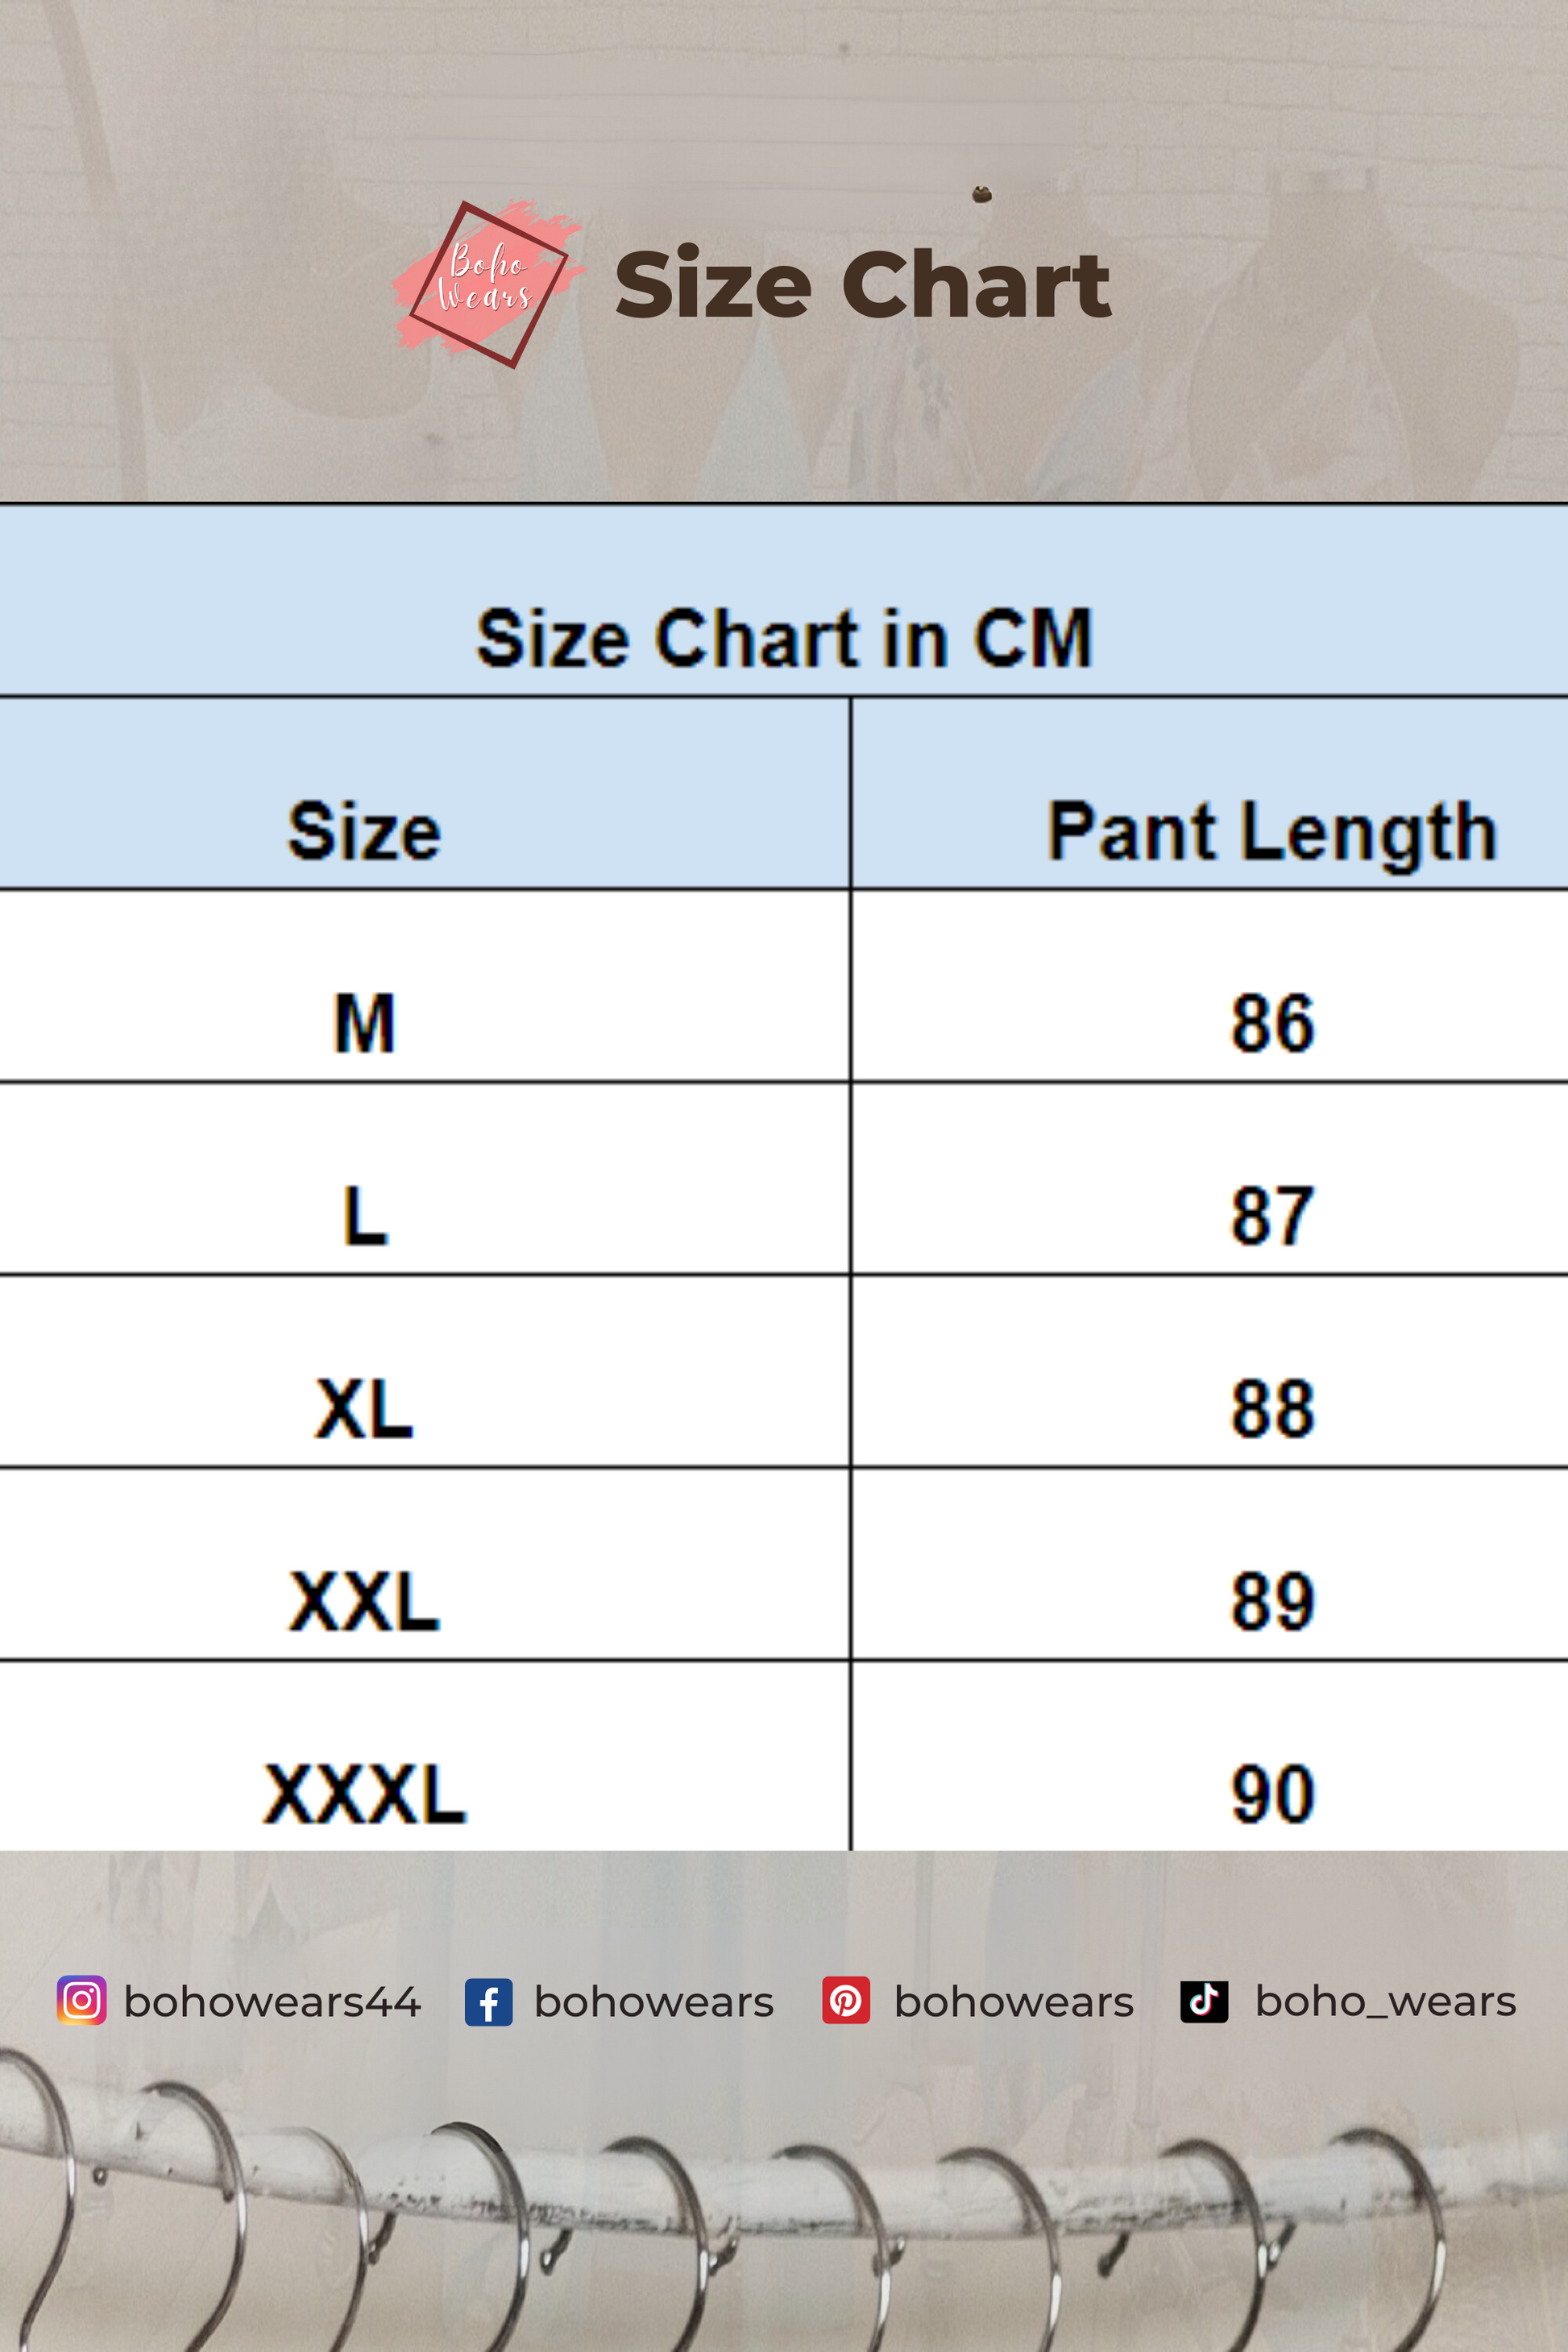
Task: Open the bohowears handle beside Pinterest
Action: (x=1014, y=2002)
